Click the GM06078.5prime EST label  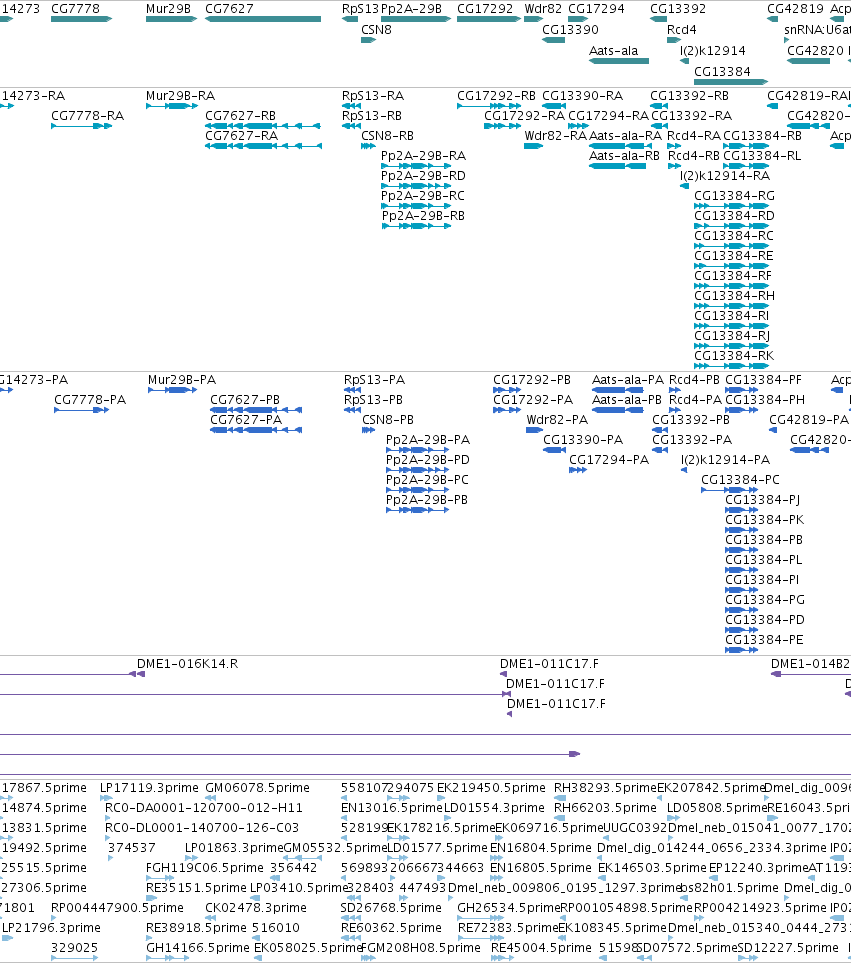257,787
